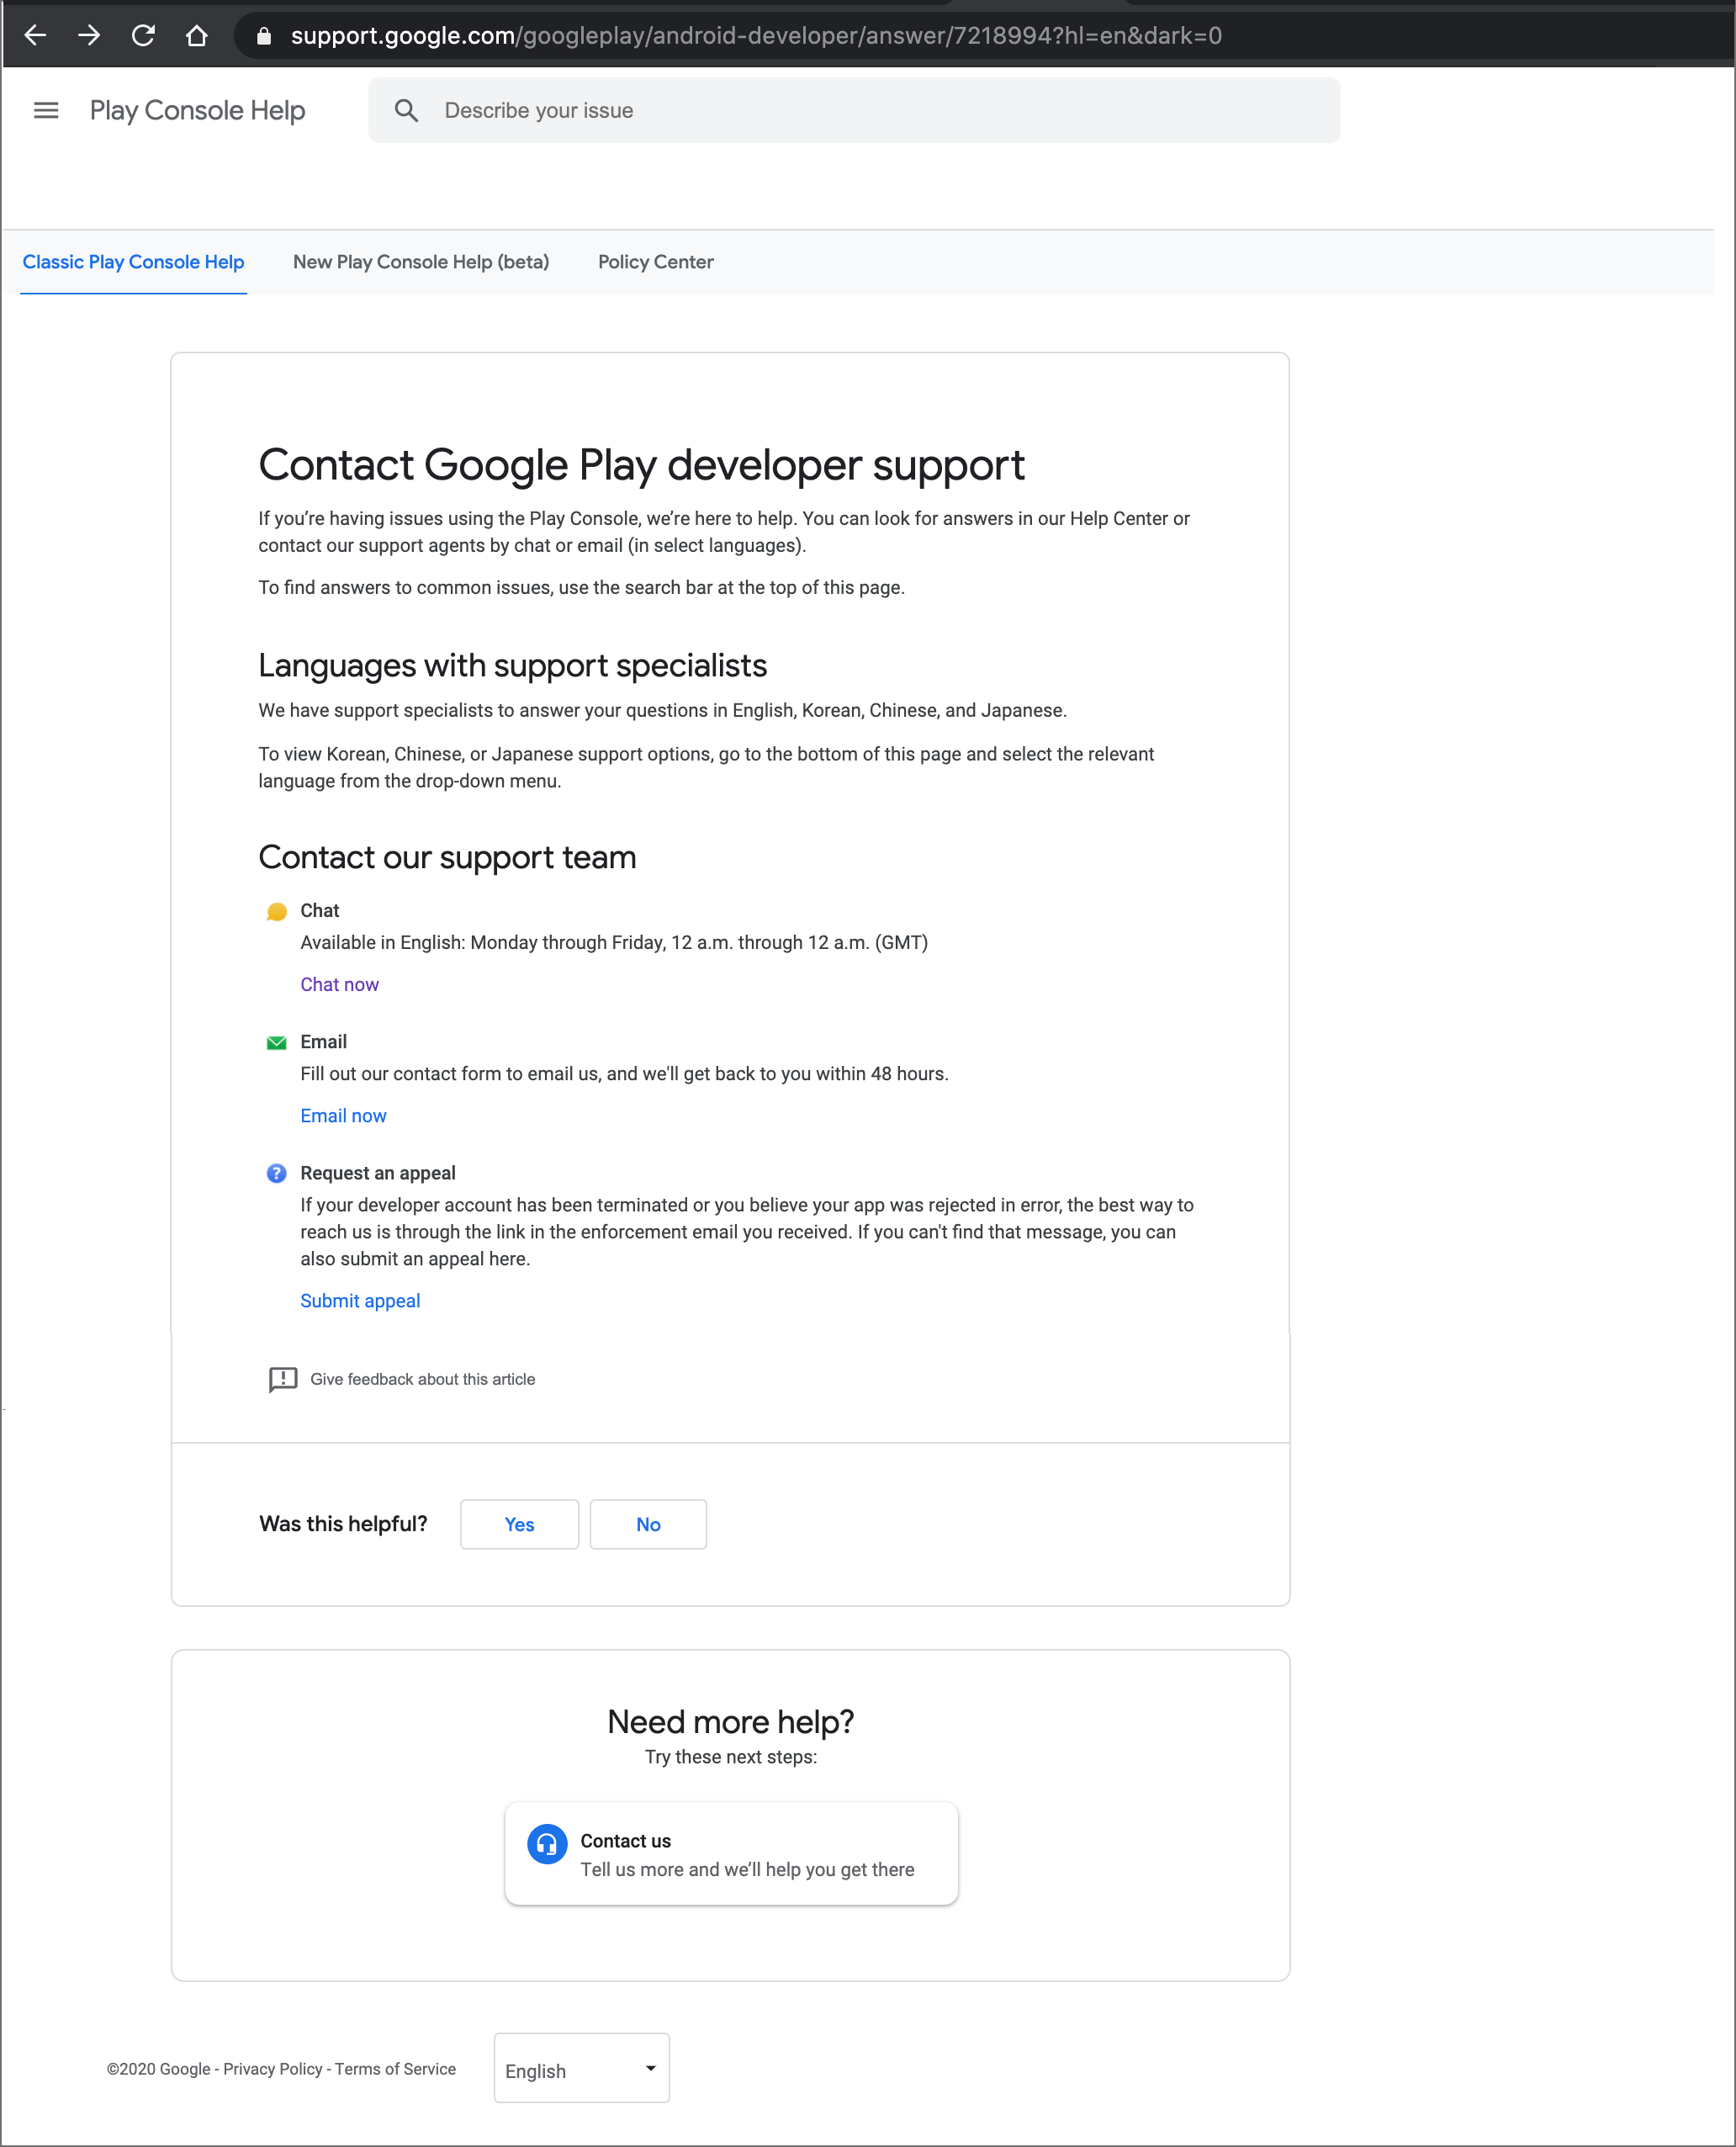Open the English language dropdown

point(581,2069)
